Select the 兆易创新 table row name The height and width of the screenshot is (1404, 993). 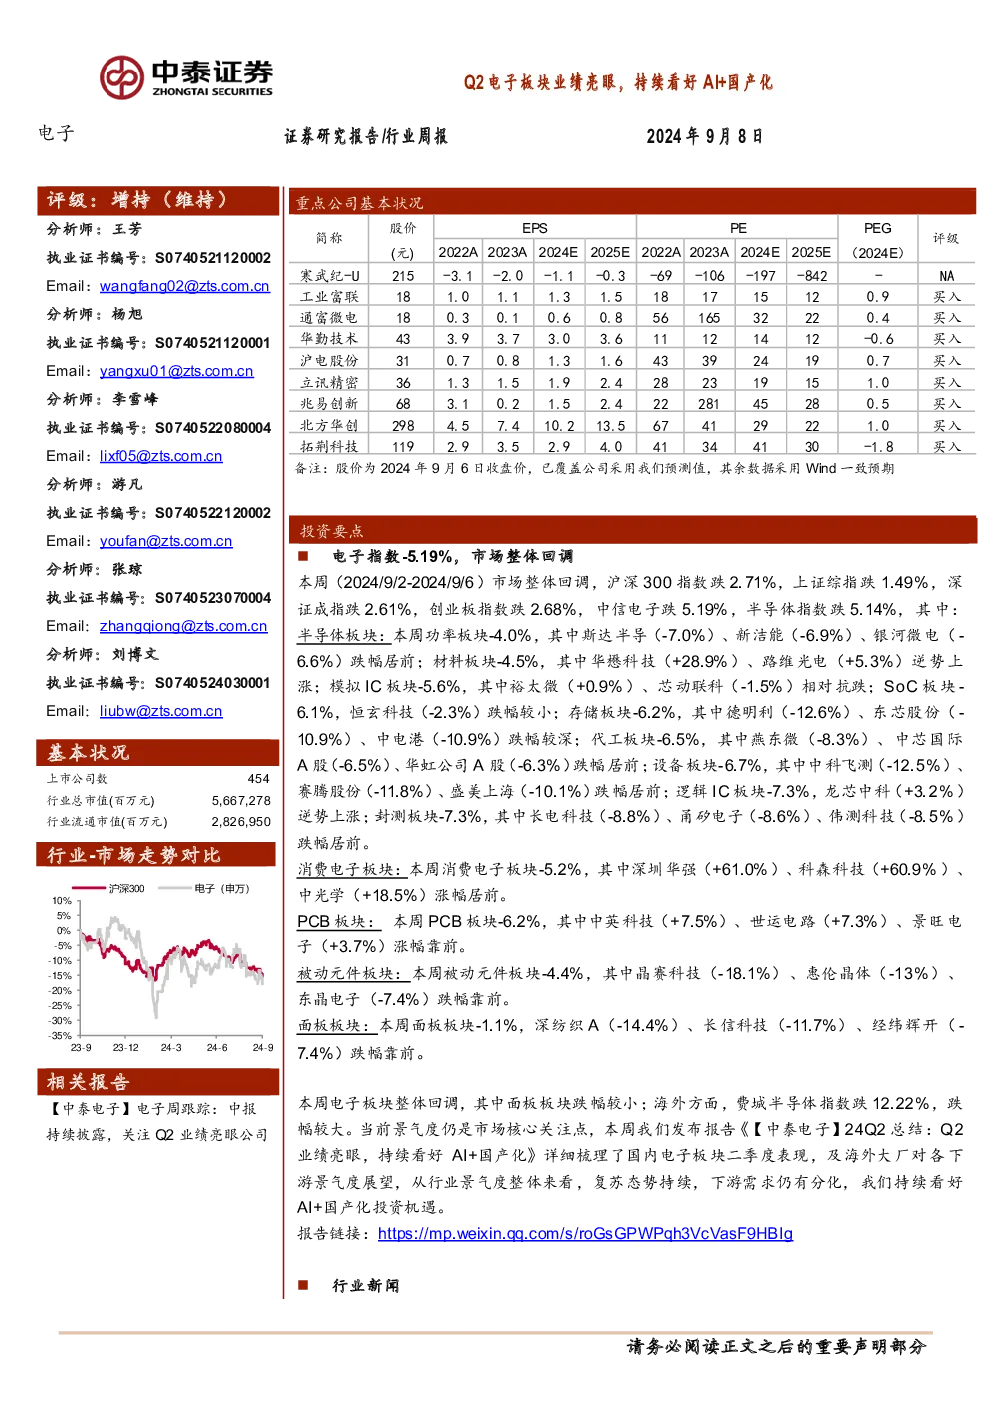(329, 404)
